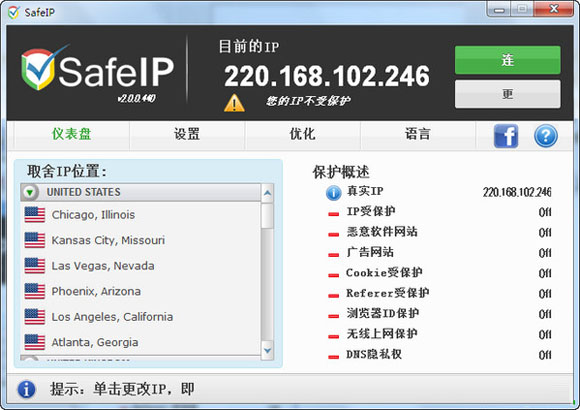Click the DNS隐私权 label
Viewport: 580px width, 410px height.
[x=374, y=354]
